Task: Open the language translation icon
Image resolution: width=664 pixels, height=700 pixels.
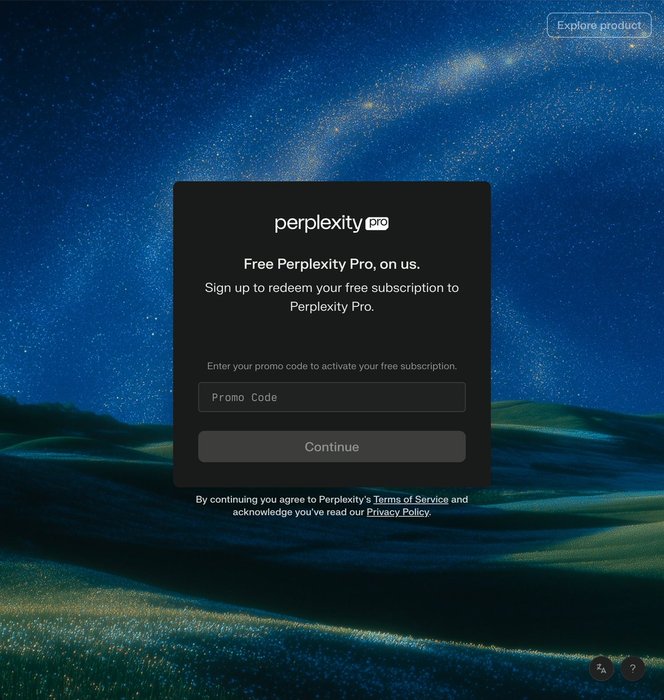Action: coord(601,668)
